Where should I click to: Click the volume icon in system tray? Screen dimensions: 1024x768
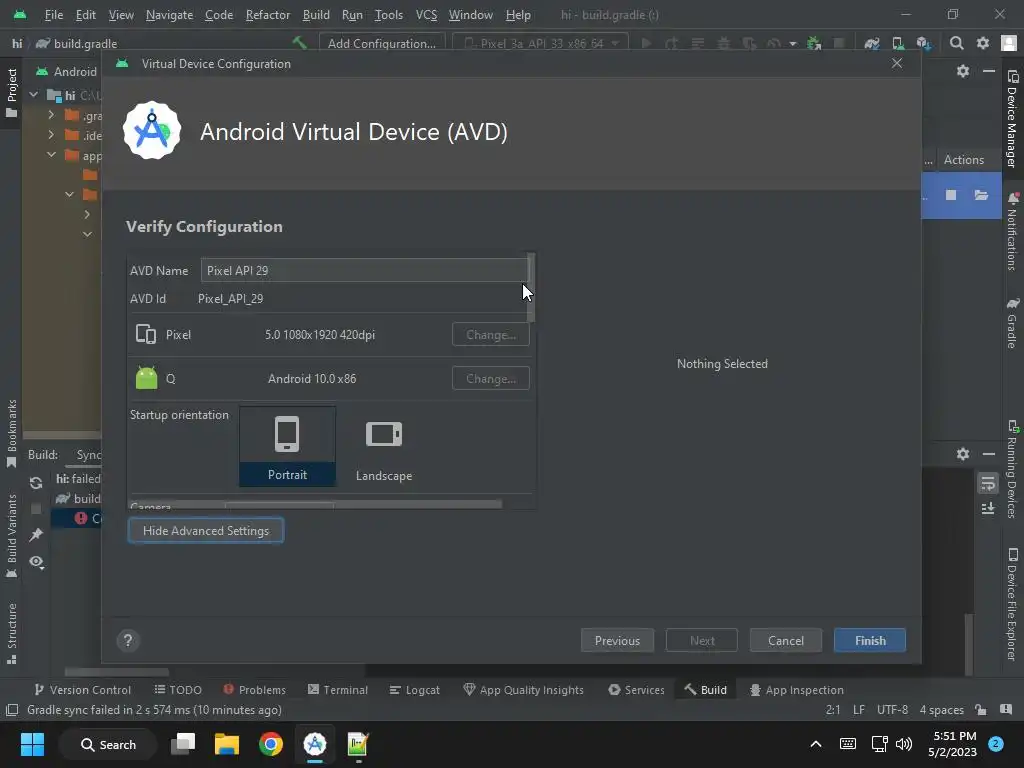click(904, 744)
